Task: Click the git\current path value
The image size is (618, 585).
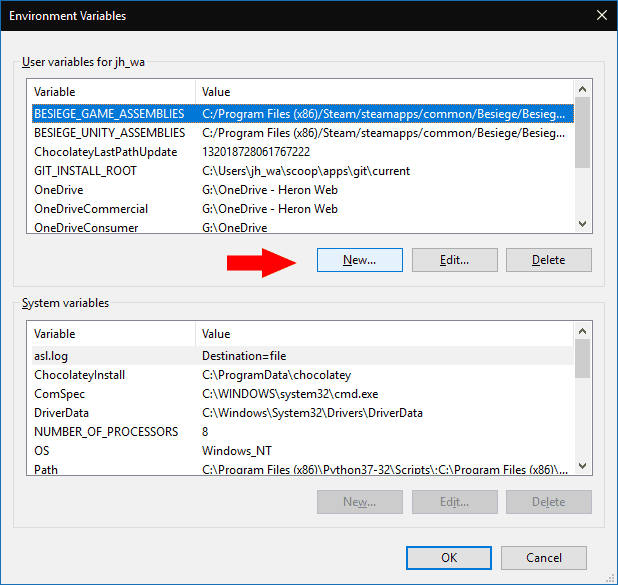Action: (x=306, y=171)
